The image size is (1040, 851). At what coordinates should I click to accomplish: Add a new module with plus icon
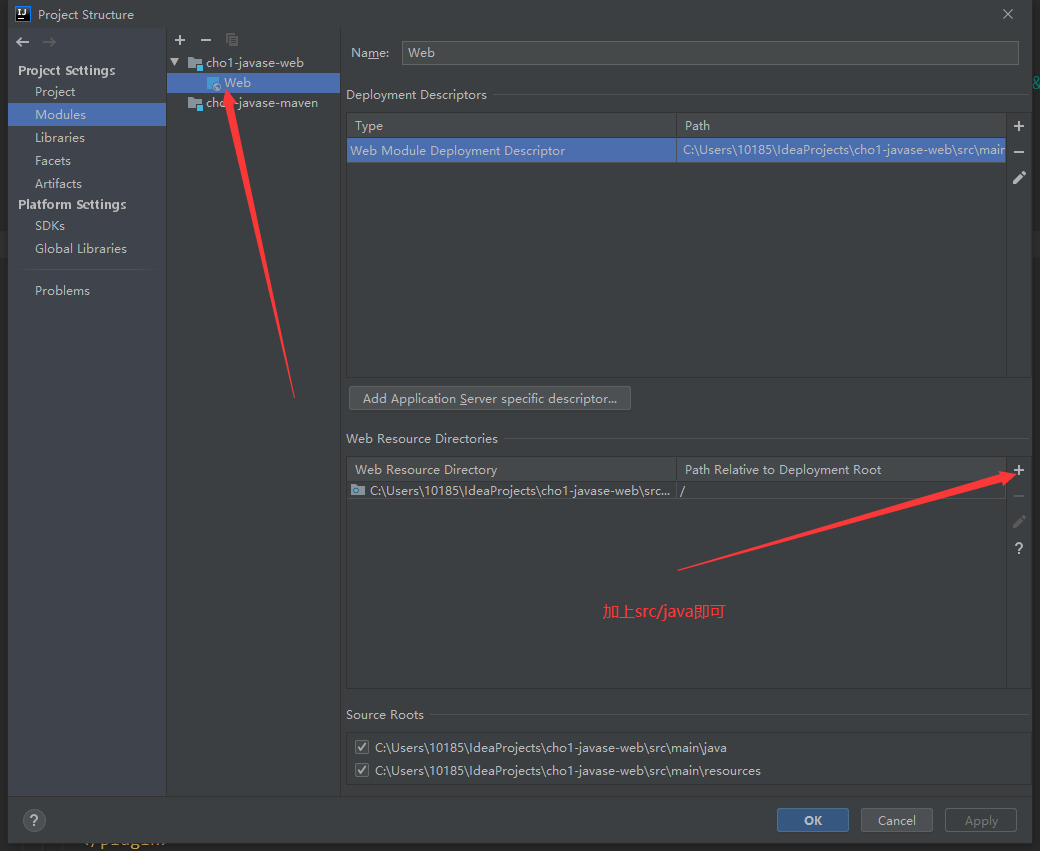pos(180,40)
